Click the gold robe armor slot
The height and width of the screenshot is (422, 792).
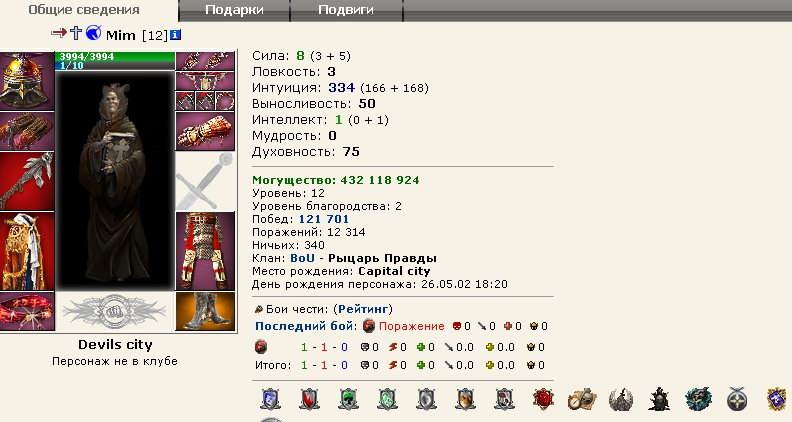(x=27, y=251)
